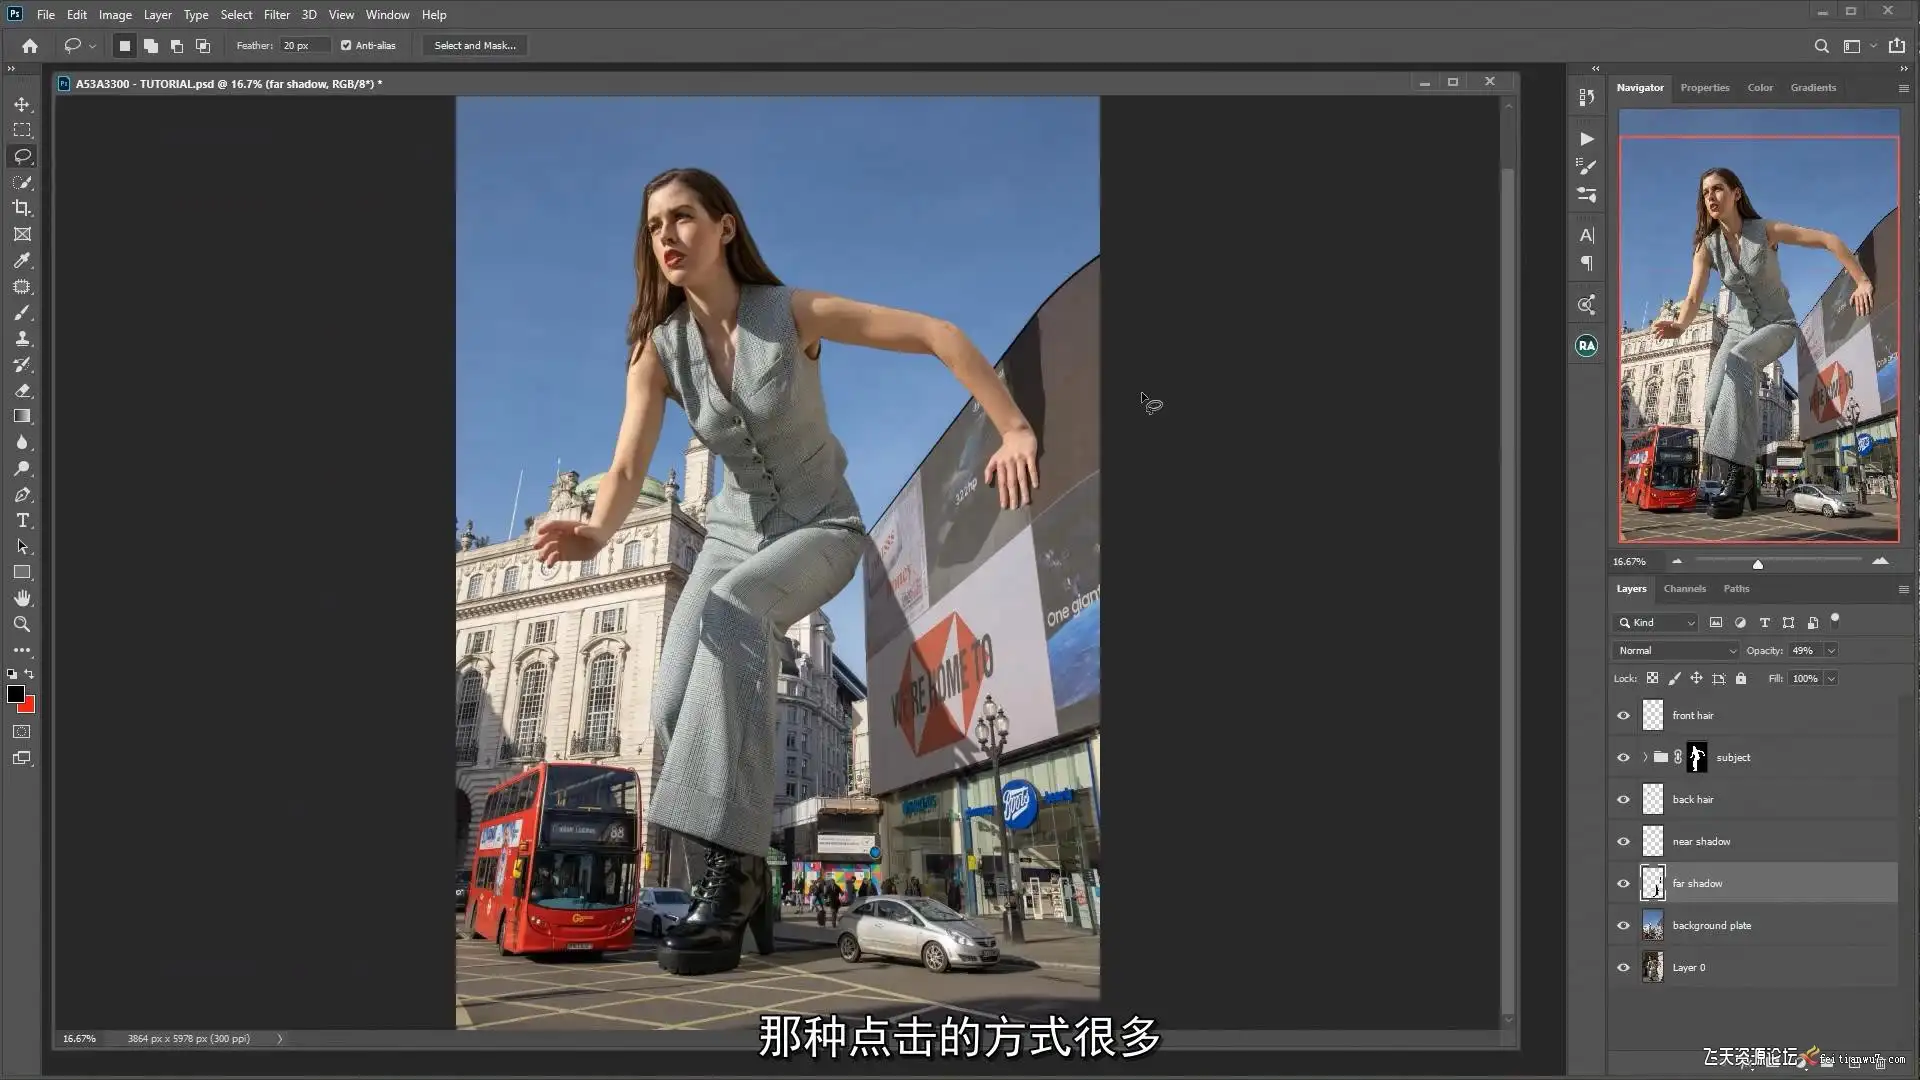
Task: Hide the background plate layer
Action: 1623,925
